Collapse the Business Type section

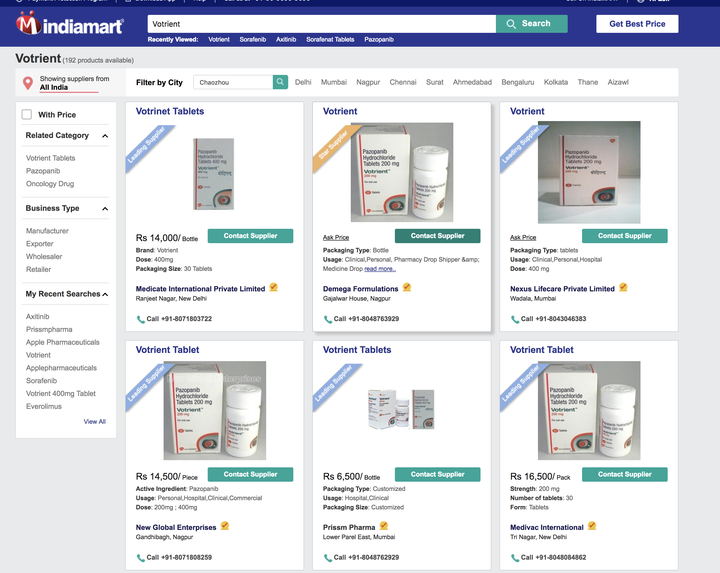105,209
